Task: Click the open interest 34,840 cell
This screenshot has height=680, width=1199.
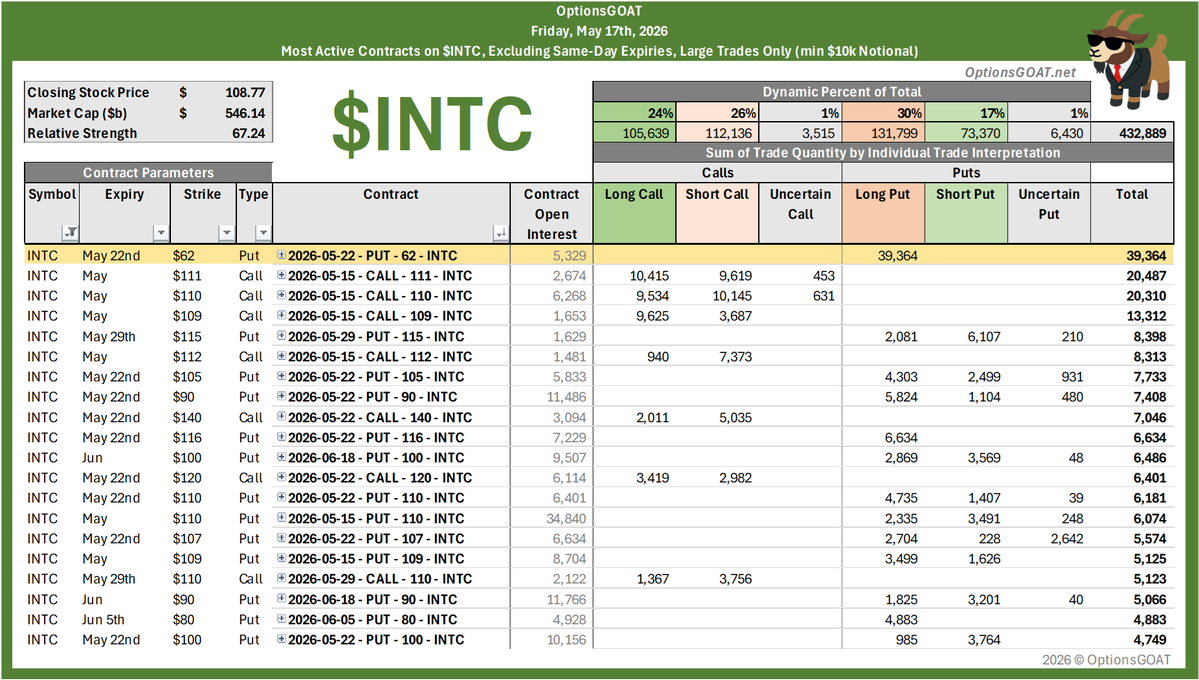Action: [x=566, y=518]
